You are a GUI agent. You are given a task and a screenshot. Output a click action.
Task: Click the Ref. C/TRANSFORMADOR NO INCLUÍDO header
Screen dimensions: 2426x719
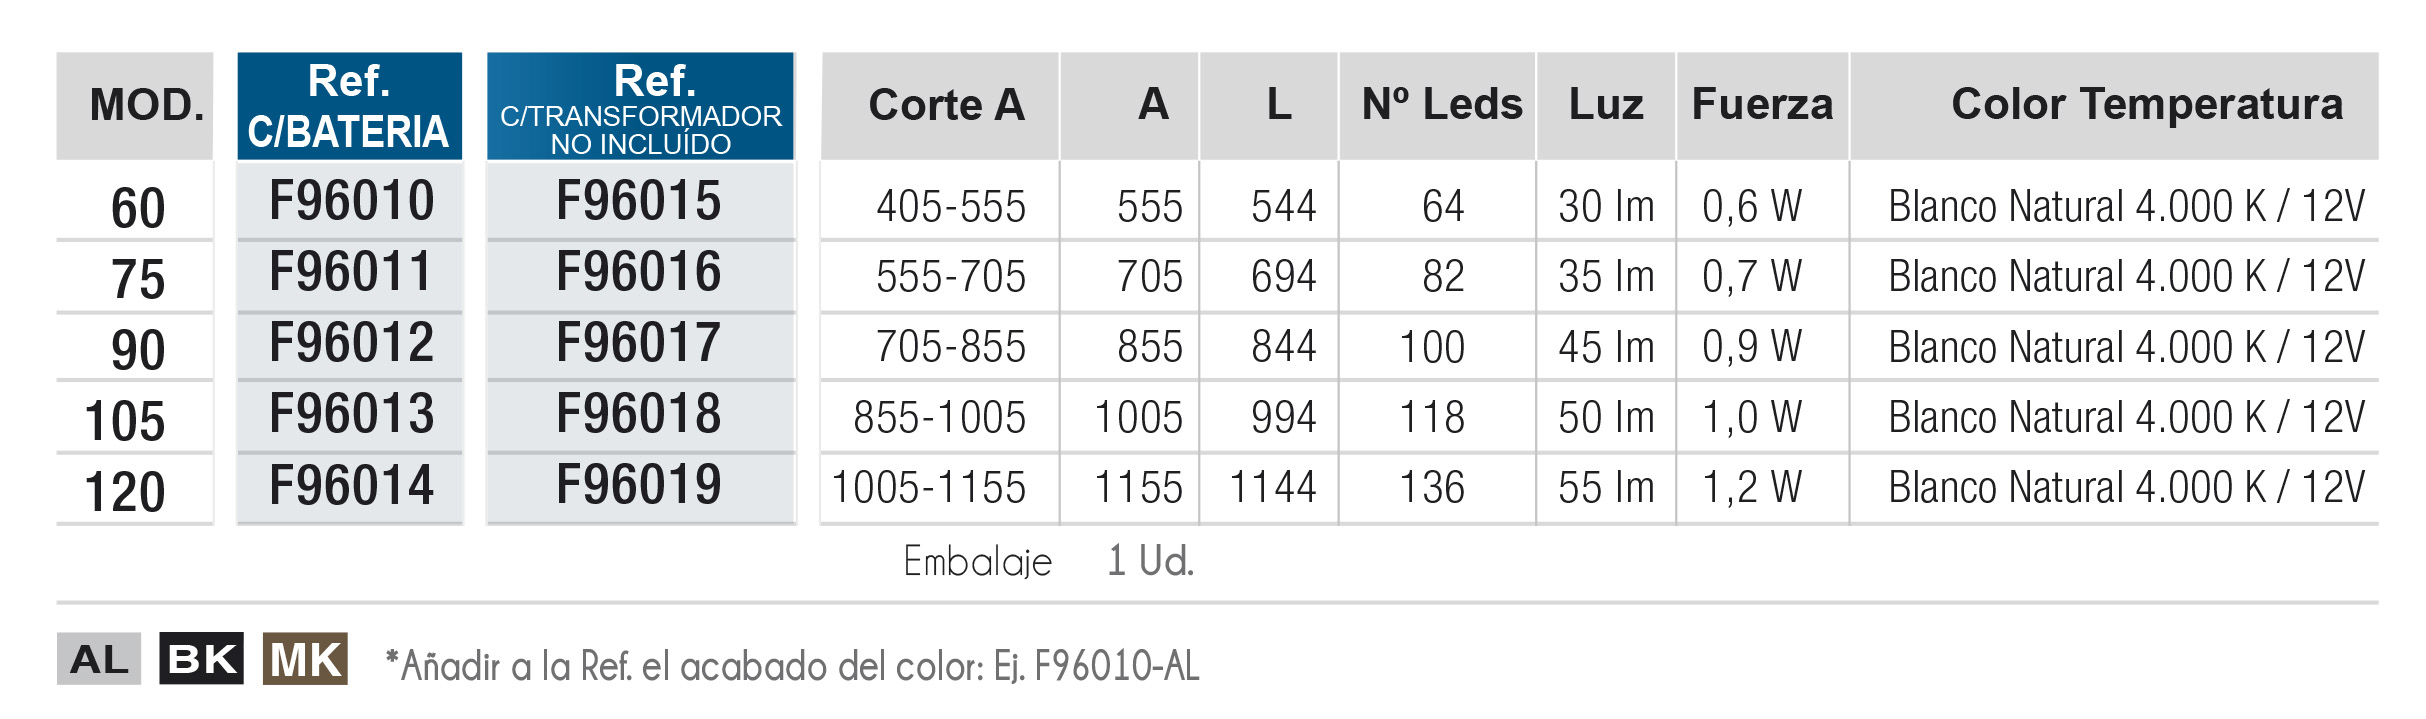641,106
